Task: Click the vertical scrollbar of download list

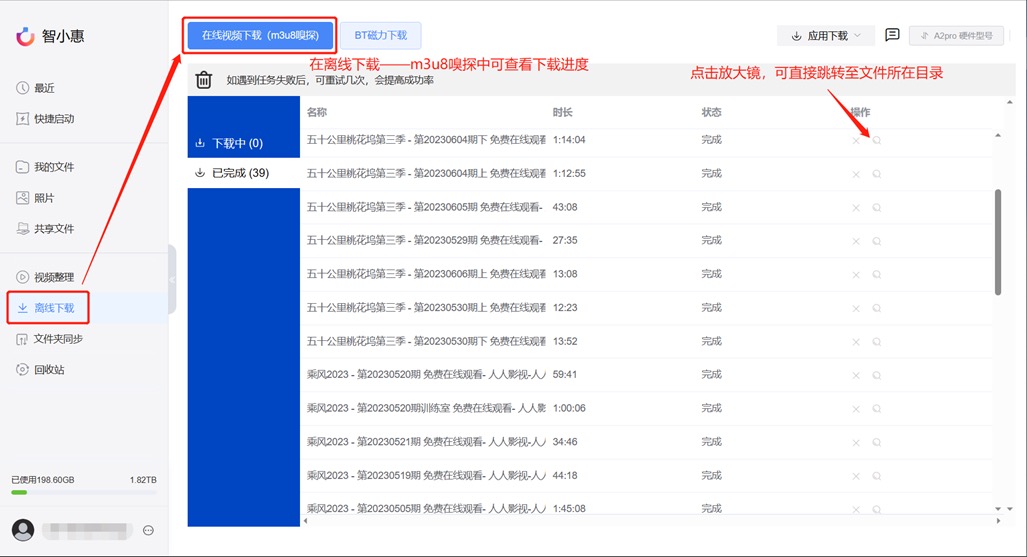Action: (997, 242)
